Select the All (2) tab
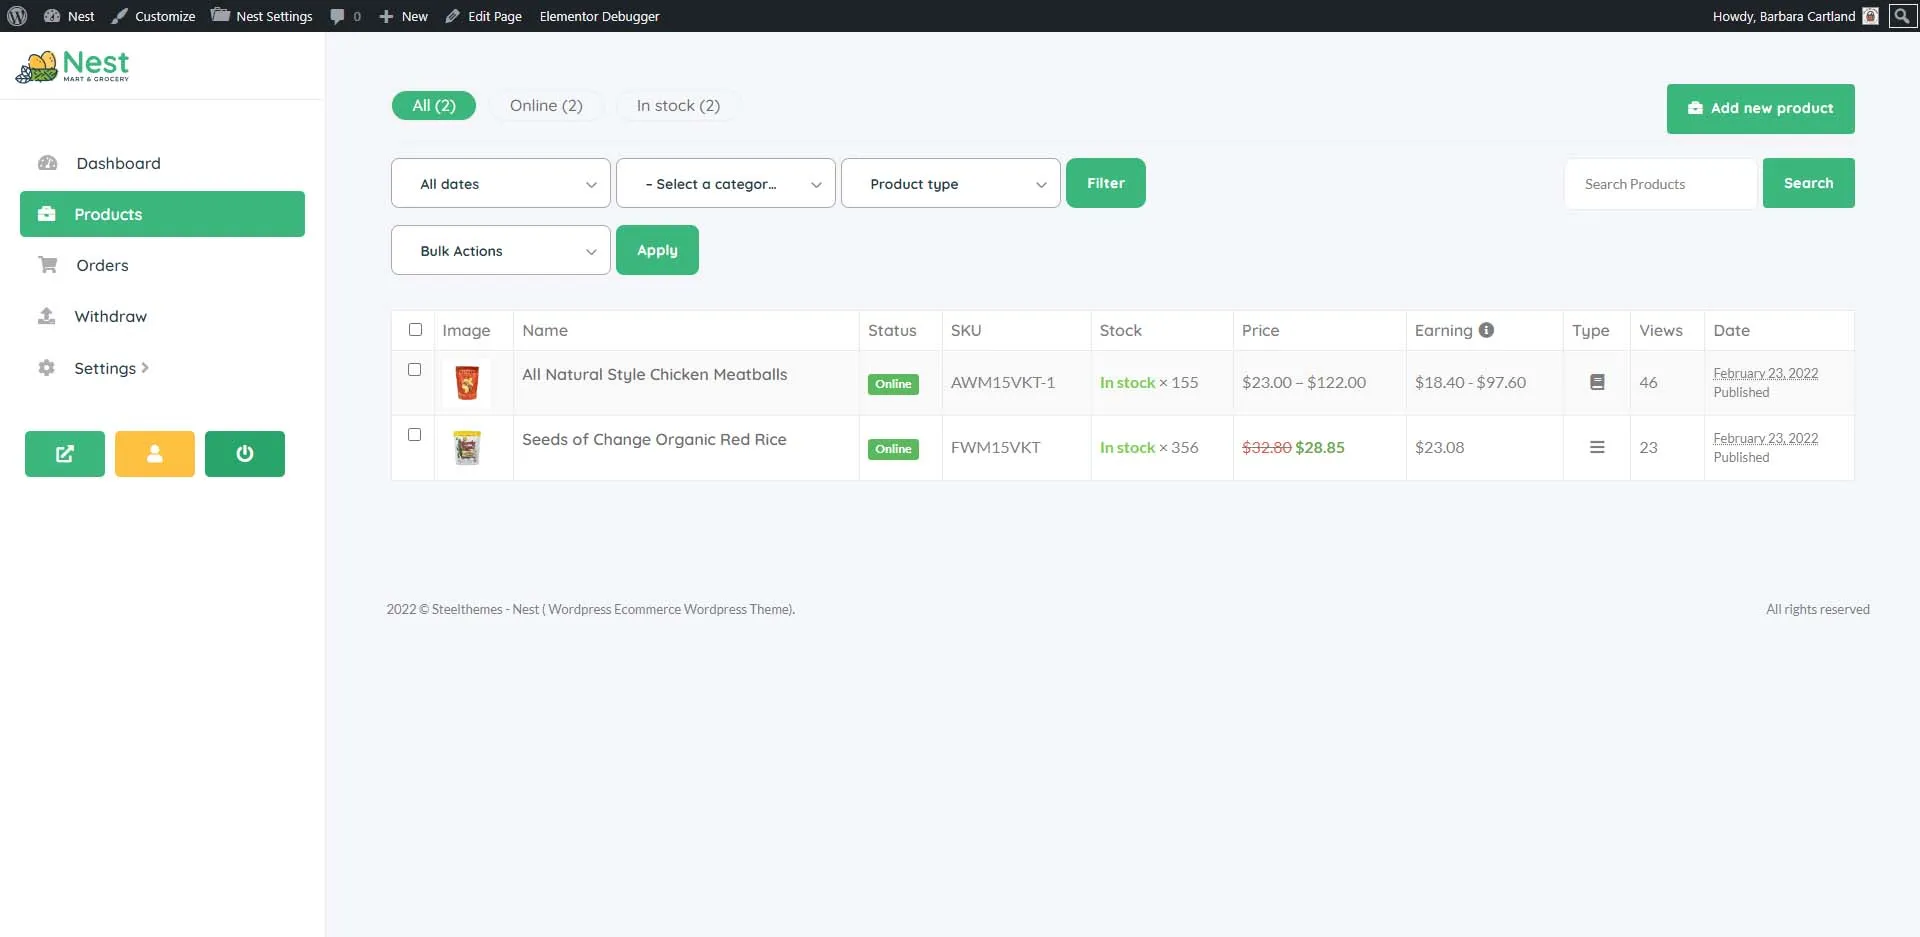The height and width of the screenshot is (937, 1920). (x=434, y=106)
